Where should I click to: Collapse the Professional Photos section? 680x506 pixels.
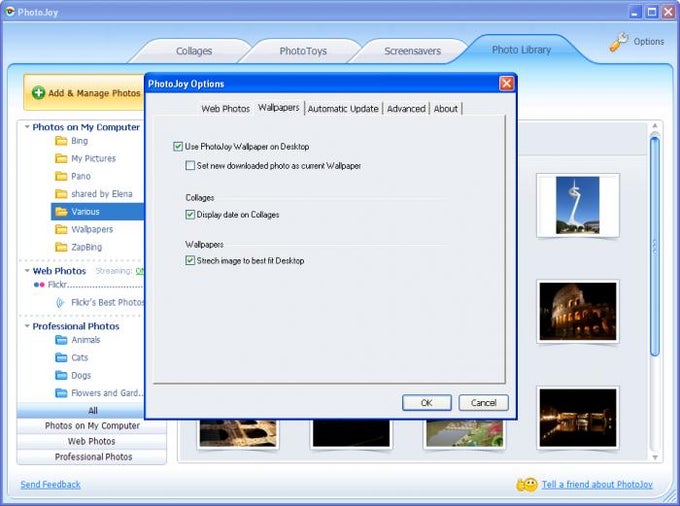click(27, 326)
